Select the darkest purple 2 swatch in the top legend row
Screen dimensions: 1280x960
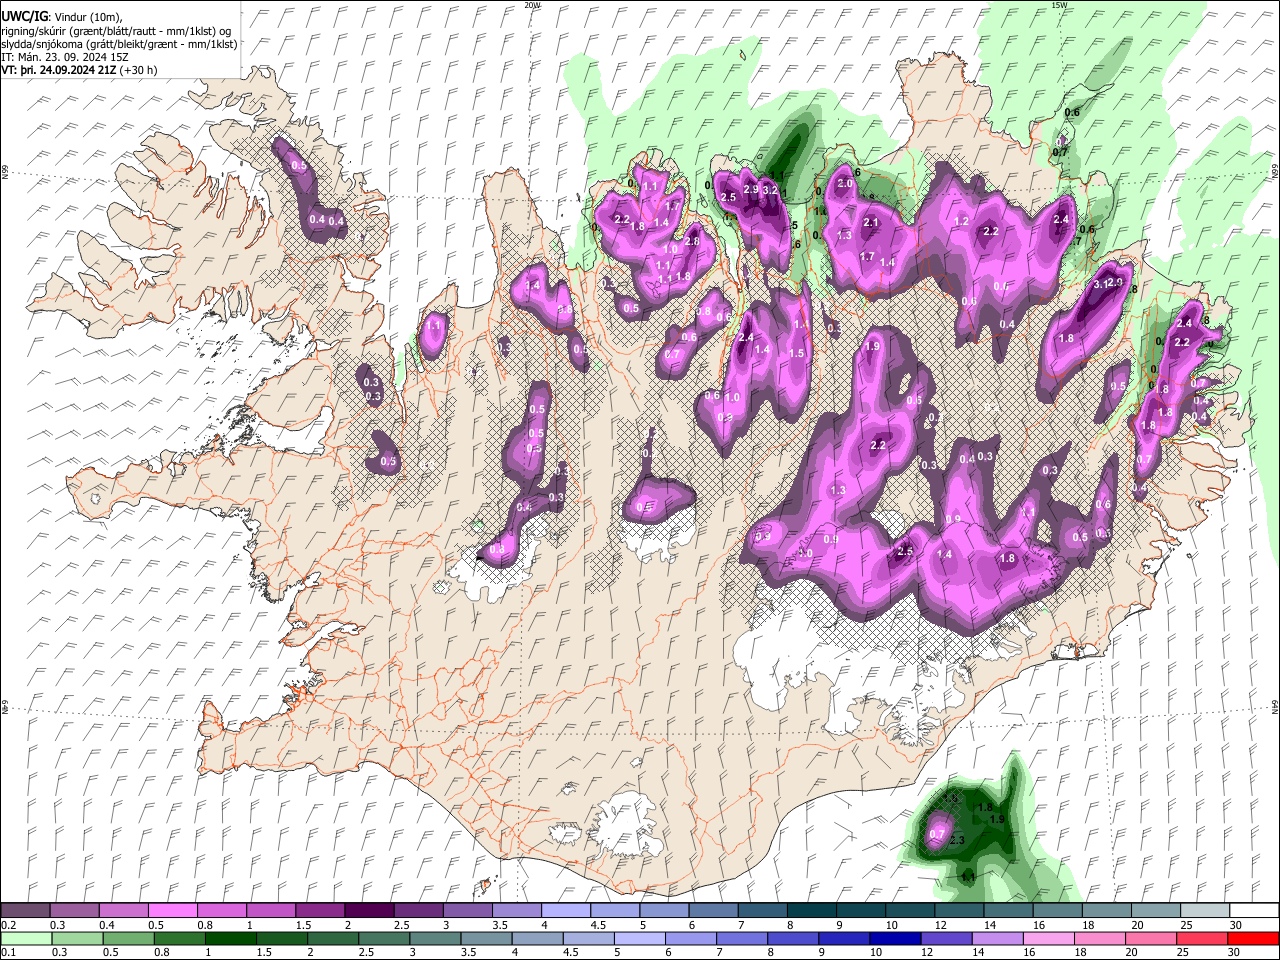[x=368, y=911]
